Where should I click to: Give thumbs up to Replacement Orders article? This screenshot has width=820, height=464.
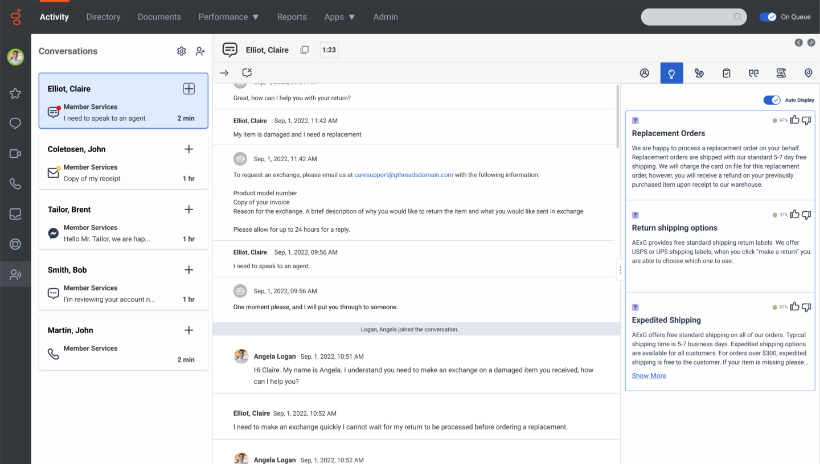pyautogui.click(x=795, y=120)
